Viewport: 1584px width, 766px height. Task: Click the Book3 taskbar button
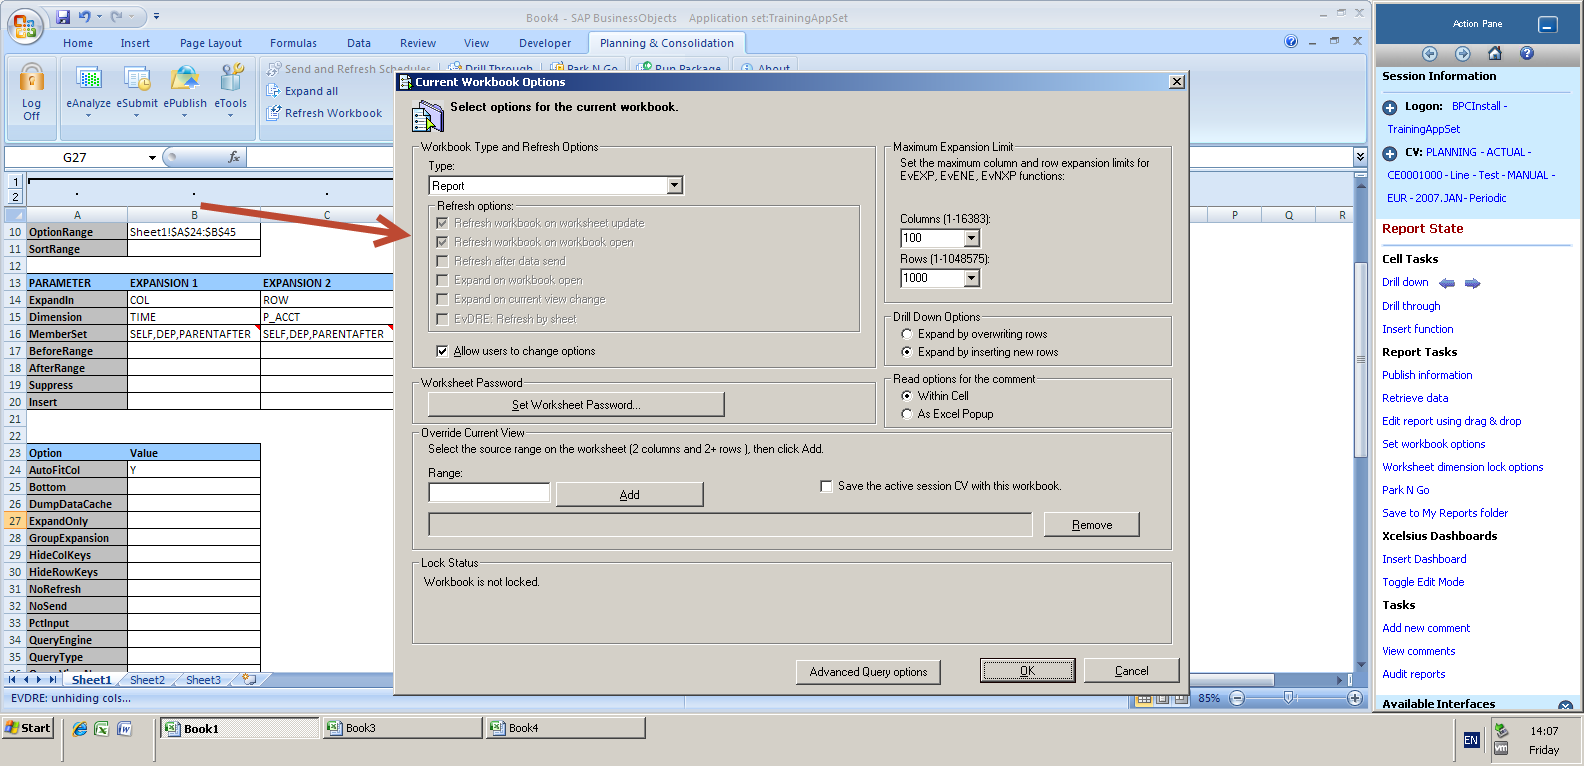click(x=404, y=728)
